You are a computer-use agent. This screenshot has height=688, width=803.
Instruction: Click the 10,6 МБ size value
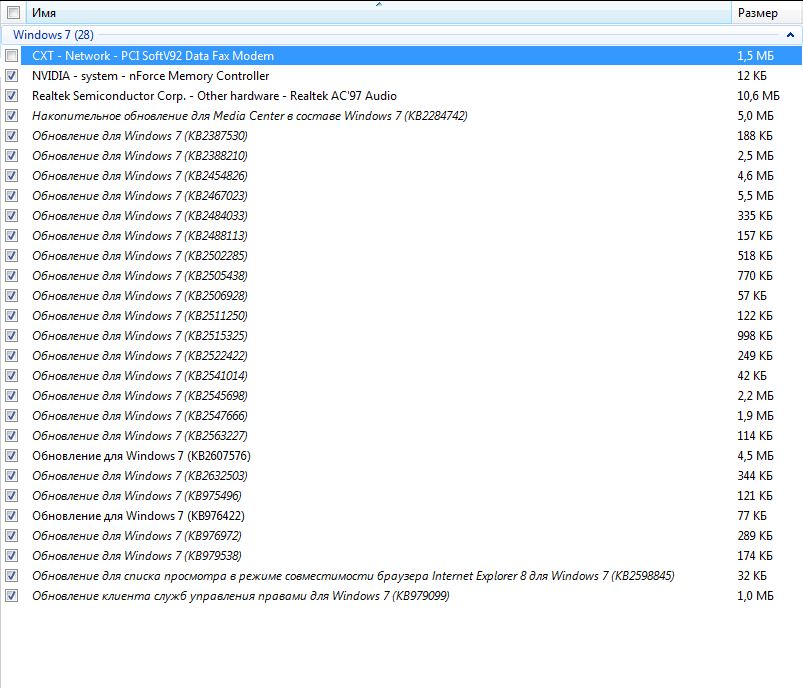point(758,96)
